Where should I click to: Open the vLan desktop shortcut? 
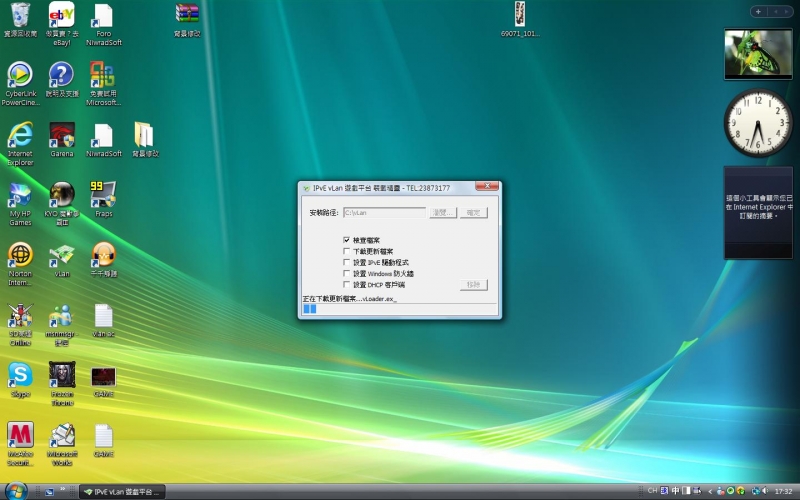[x=62, y=255]
